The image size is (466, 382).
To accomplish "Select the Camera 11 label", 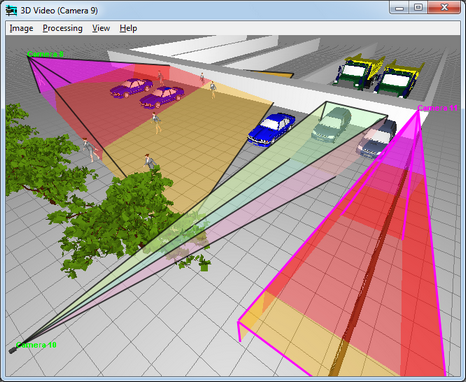I will pos(437,108).
